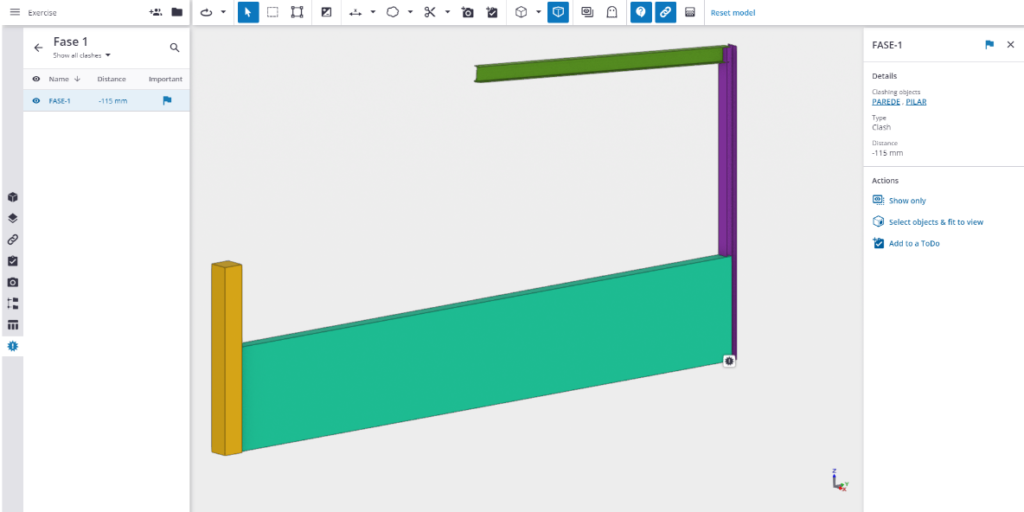The image size is (1024, 512).
Task: Toggle visibility of all clashes in header
Action: 36,79
